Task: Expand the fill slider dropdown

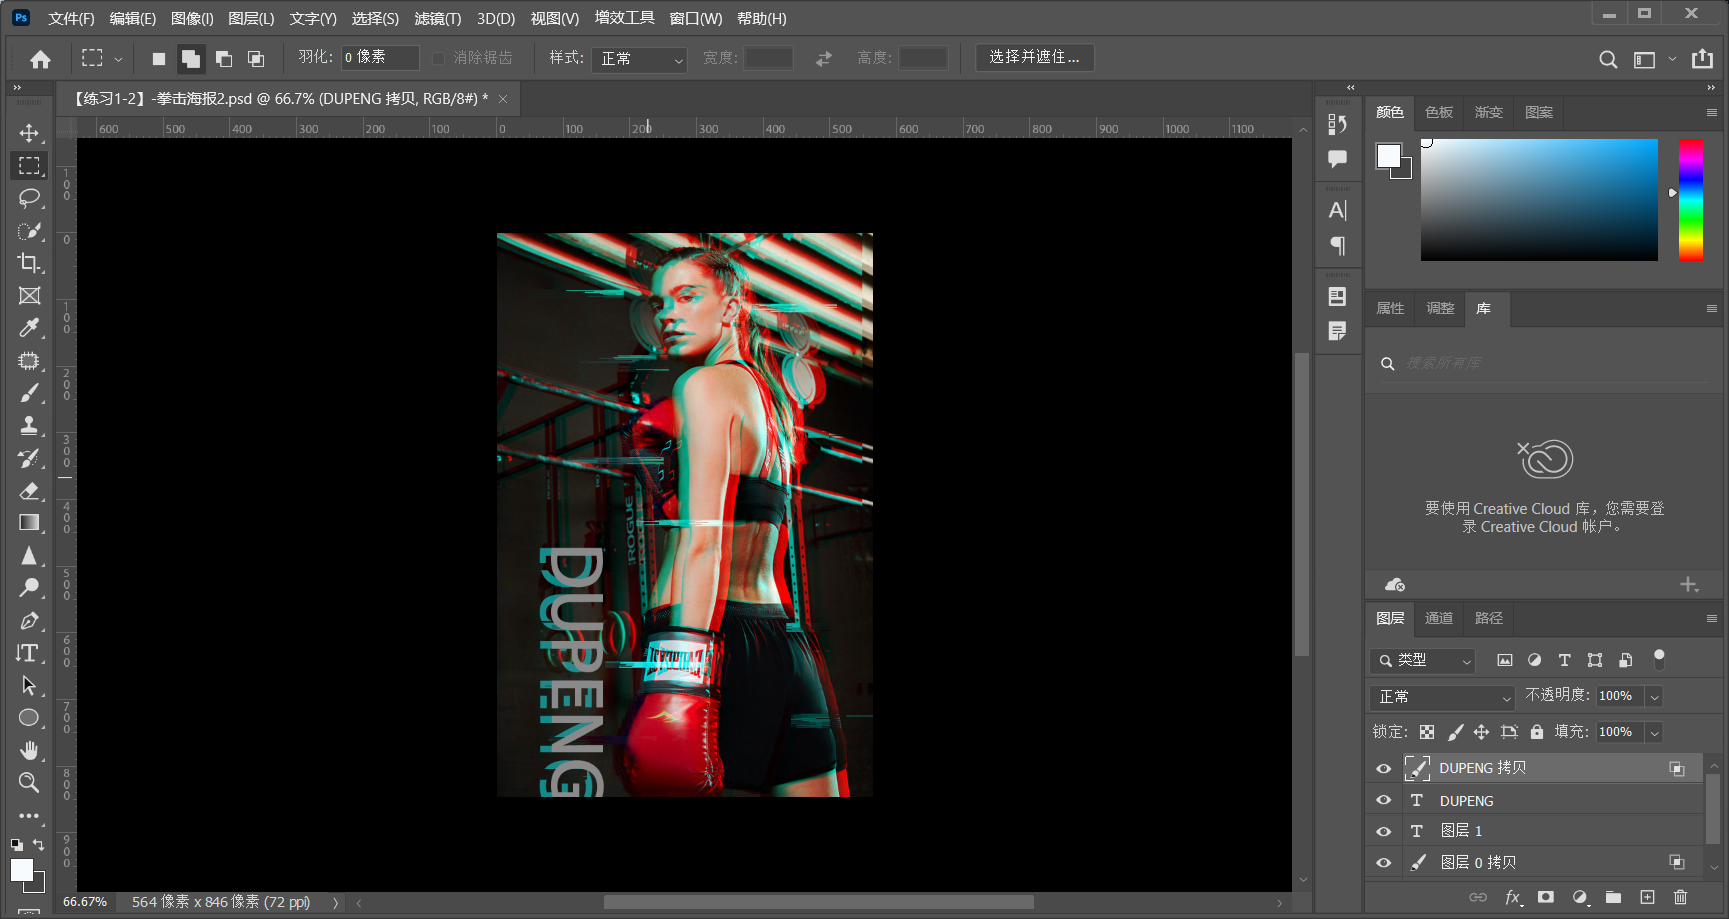Action: (1654, 732)
